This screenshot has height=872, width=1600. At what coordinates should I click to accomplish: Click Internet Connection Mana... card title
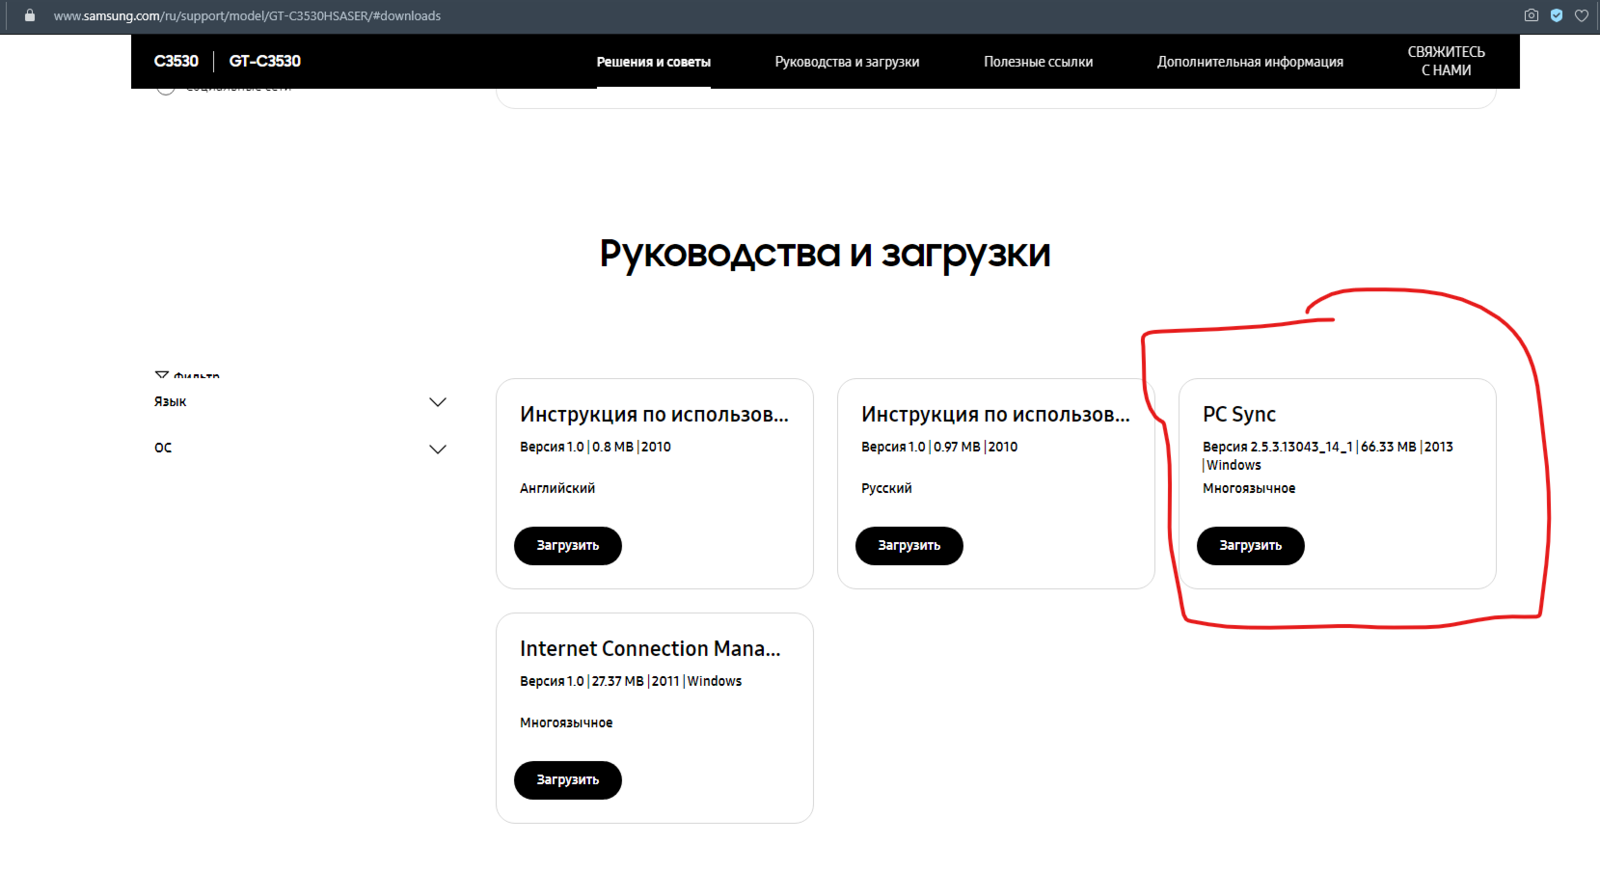click(650, 649)
